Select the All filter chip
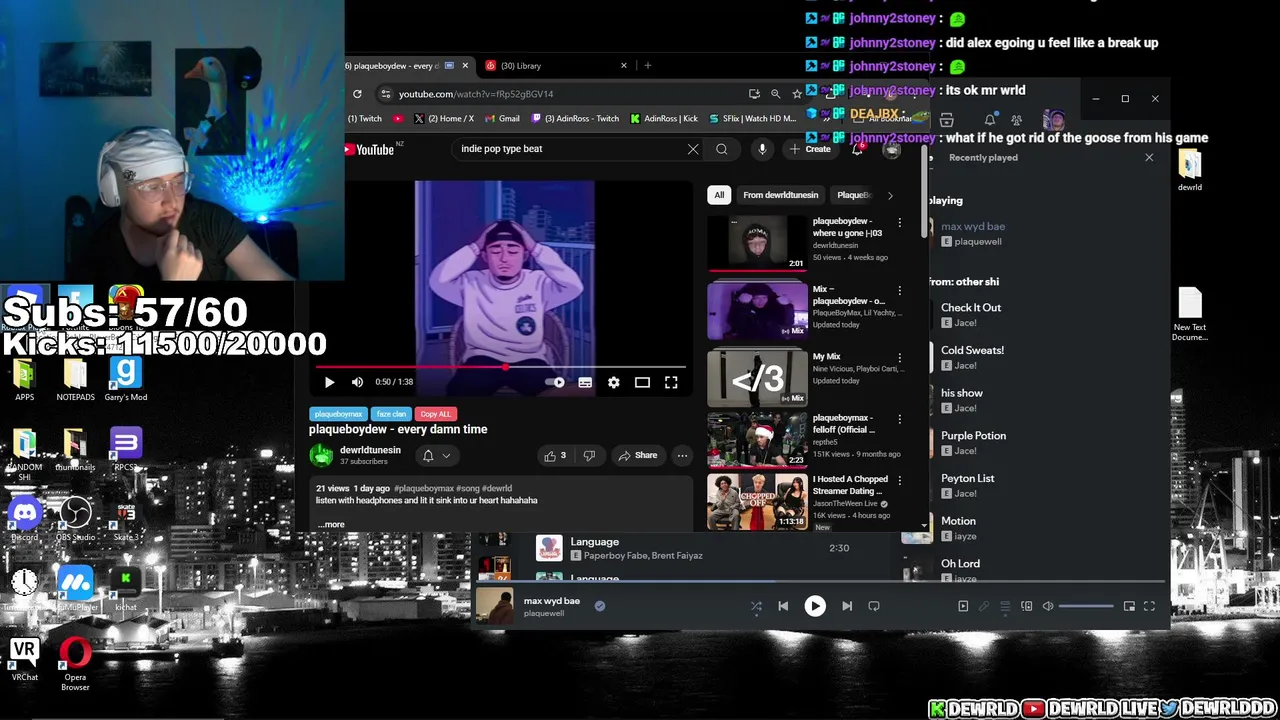The width and height of the screenshot is (1280, 720). click(719, 195)
